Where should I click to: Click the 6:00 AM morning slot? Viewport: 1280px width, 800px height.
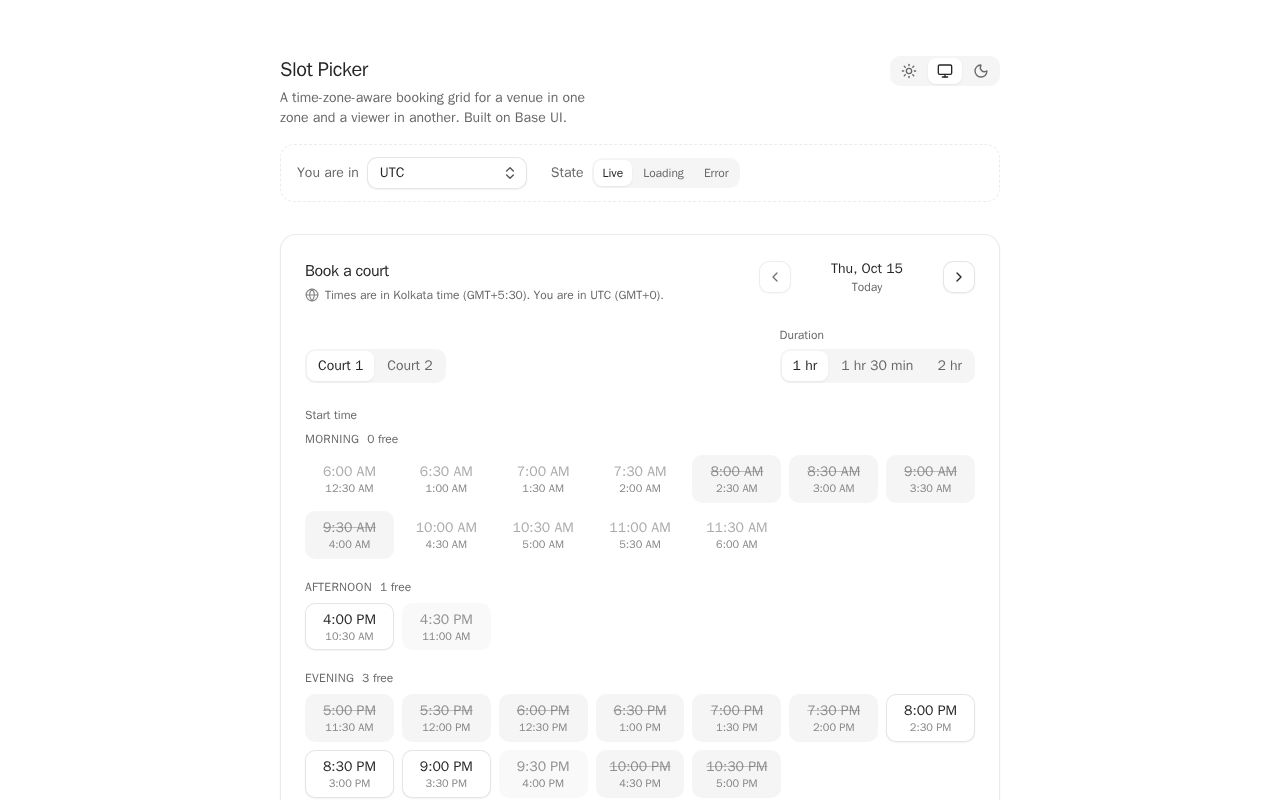point(349,479)
